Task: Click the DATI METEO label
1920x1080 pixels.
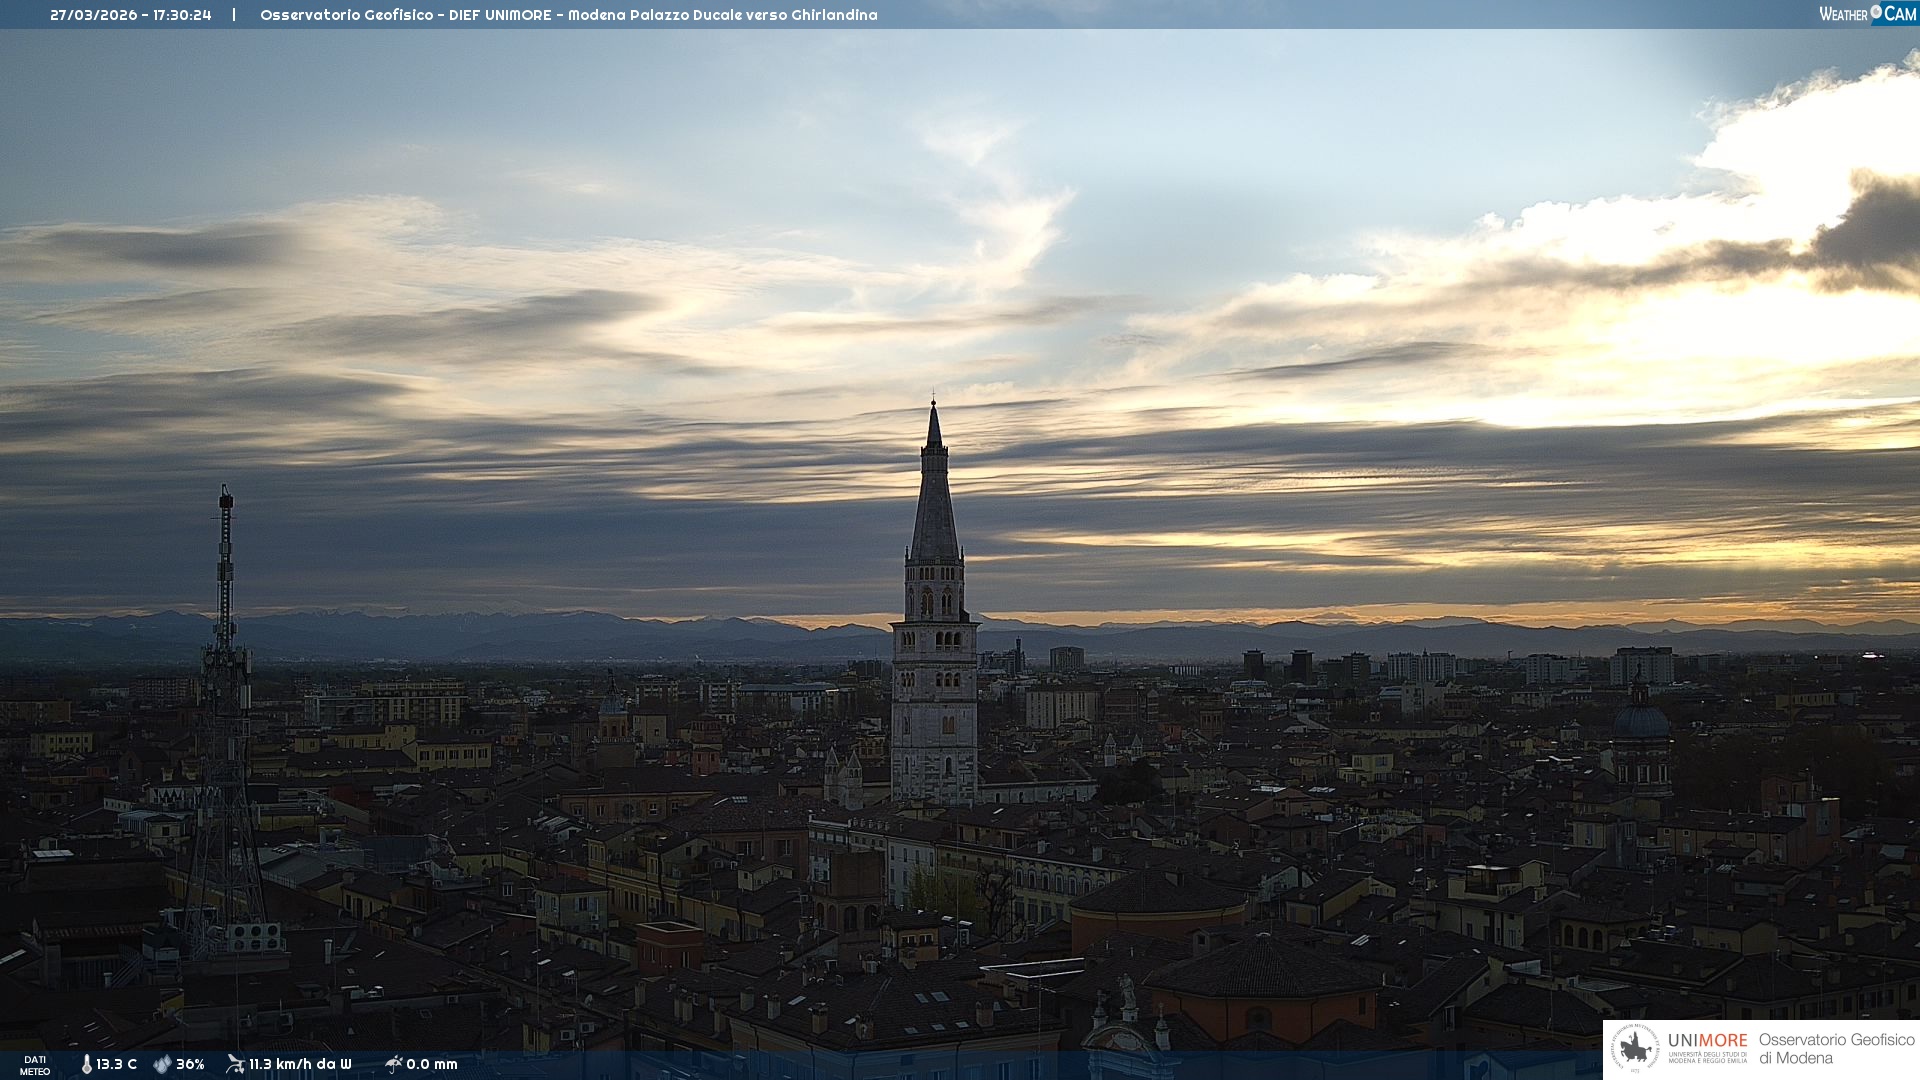Action: 35,1065
